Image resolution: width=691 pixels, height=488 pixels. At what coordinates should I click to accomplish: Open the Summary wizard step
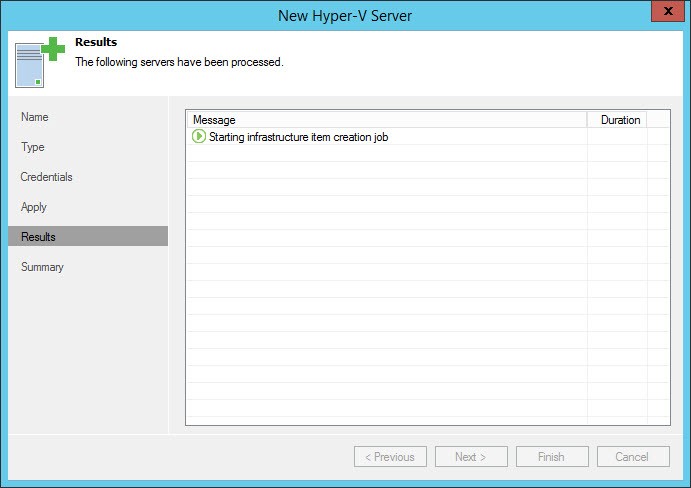point(42,267)
